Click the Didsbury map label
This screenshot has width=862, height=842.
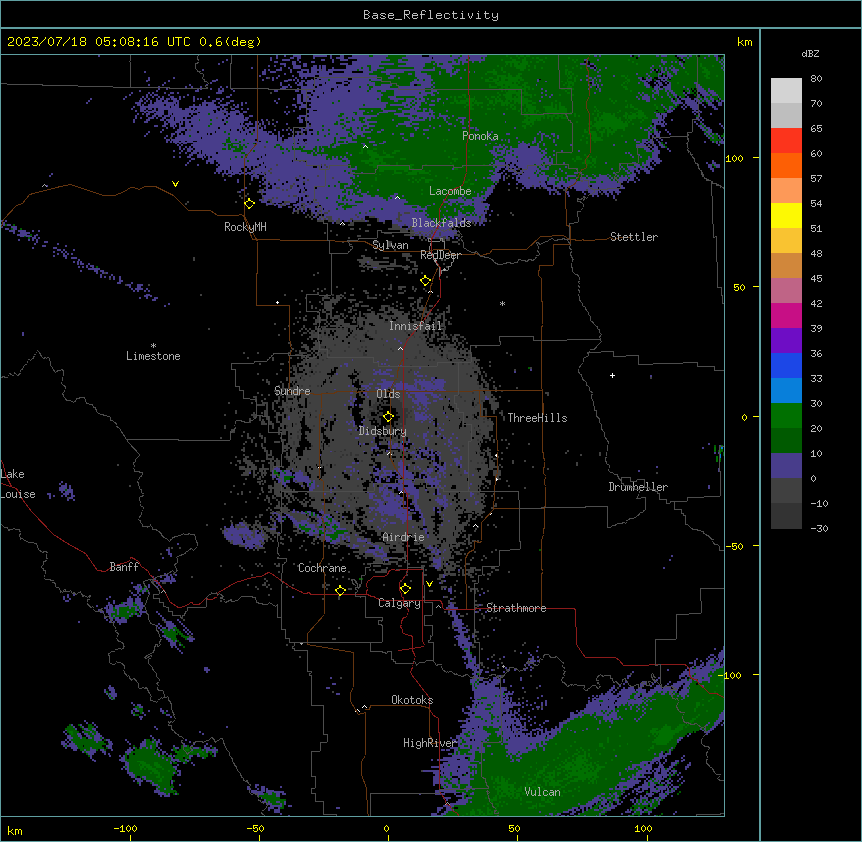click(383, 431)
